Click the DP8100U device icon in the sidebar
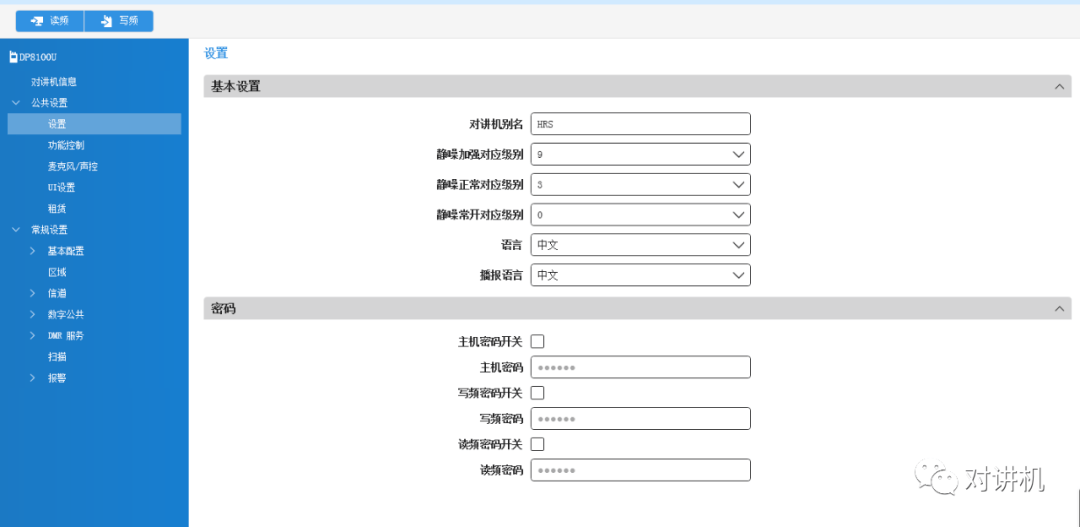 pos(13,57)
